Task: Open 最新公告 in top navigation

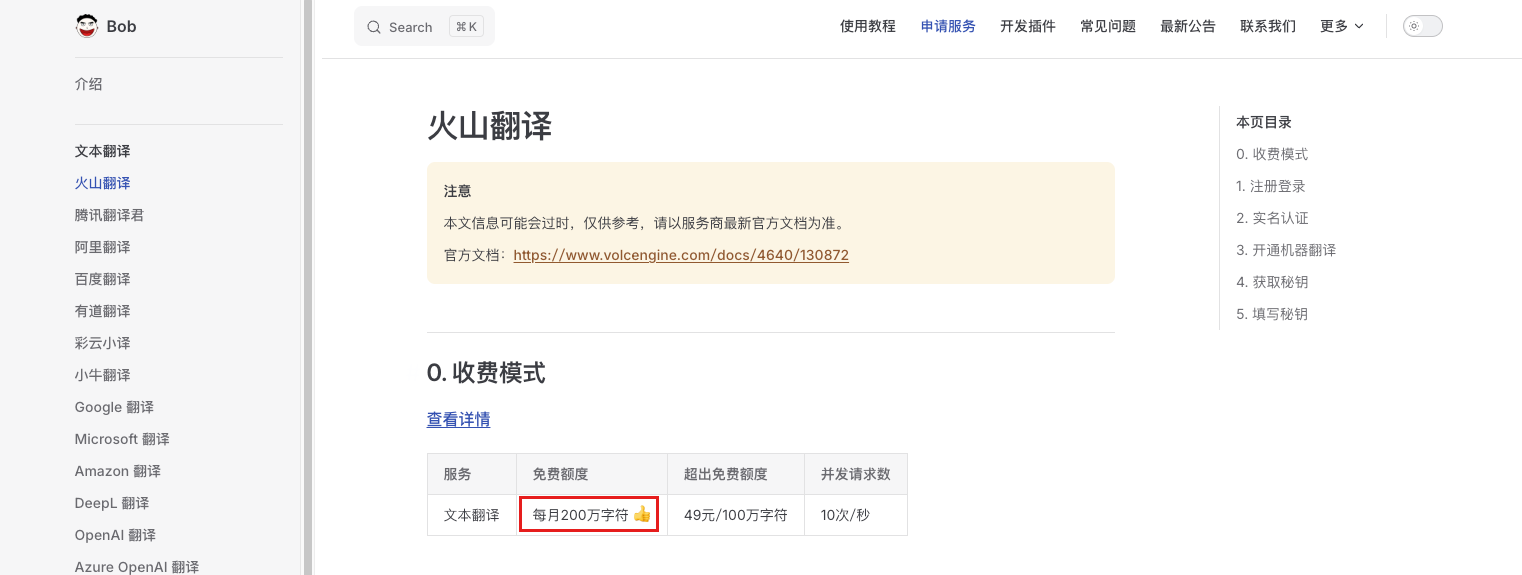Action: click(x=1188, y=26)
